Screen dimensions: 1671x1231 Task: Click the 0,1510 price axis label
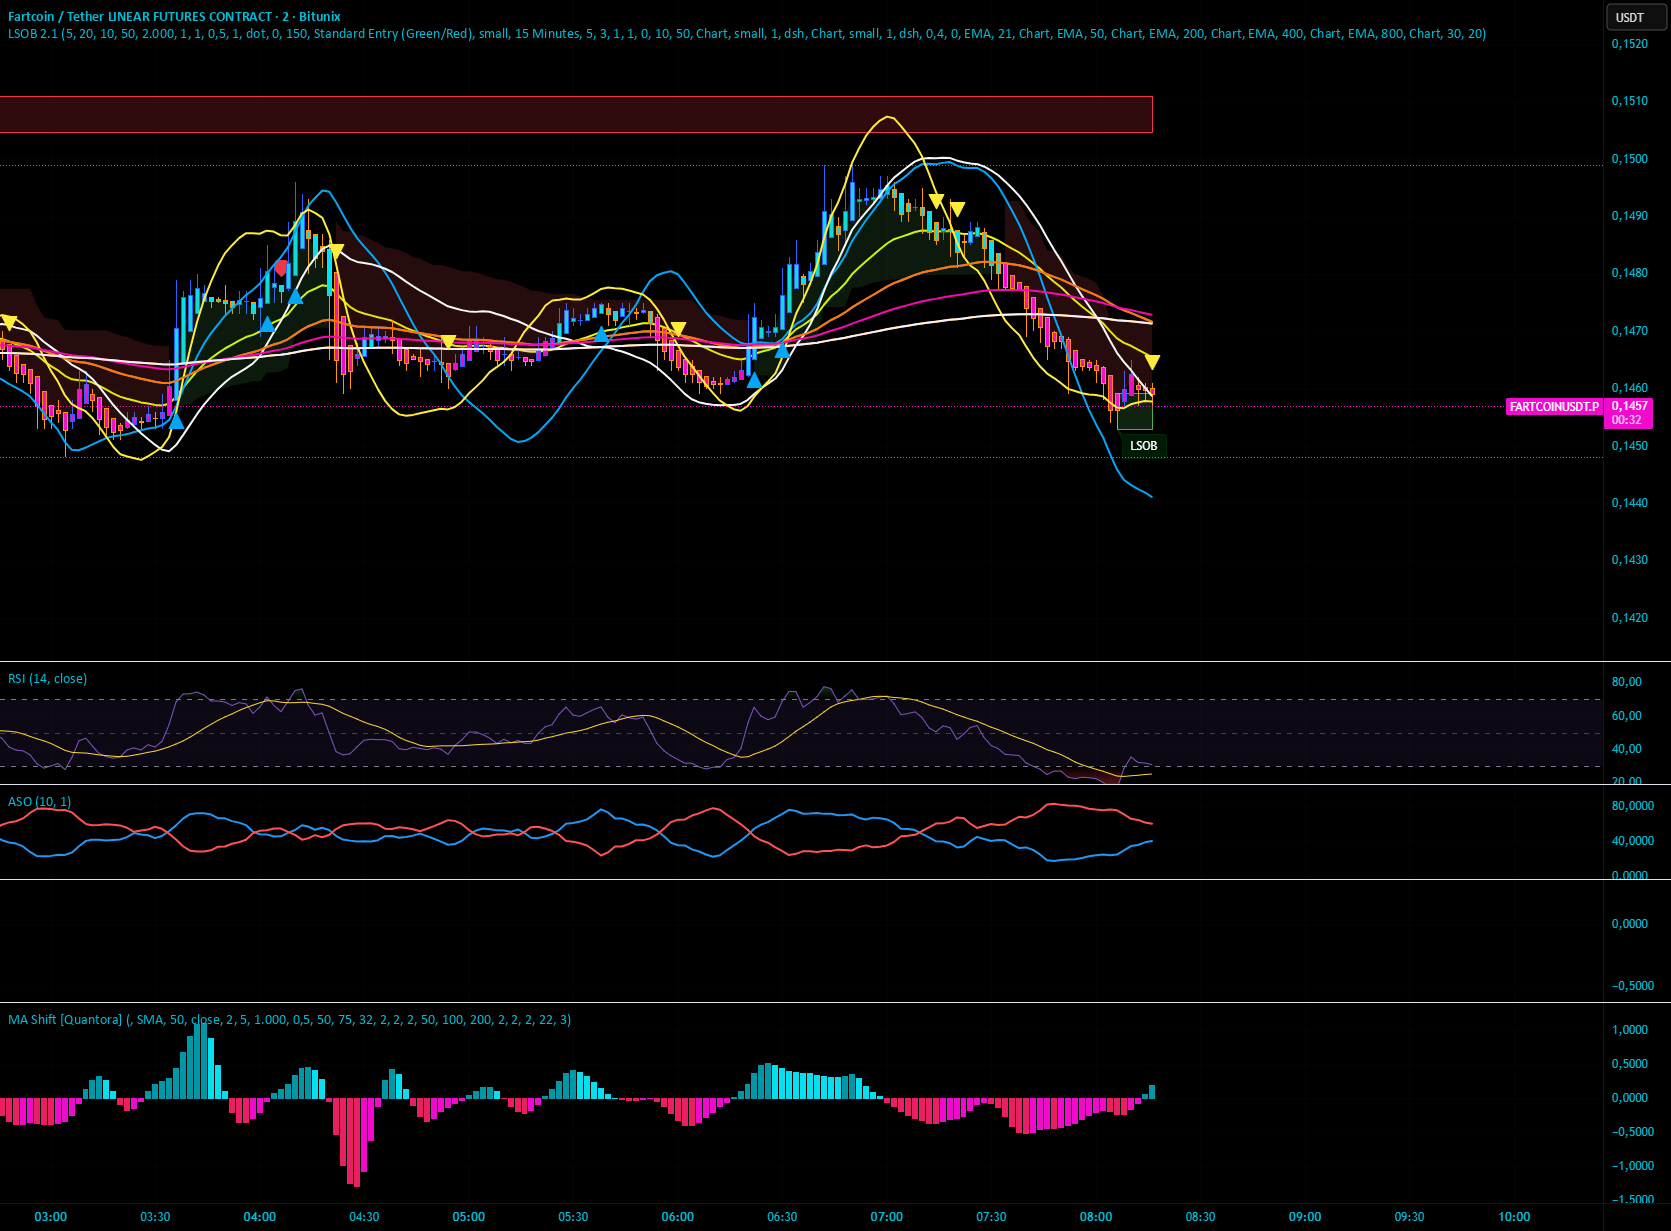click(x=1629, y=101)
